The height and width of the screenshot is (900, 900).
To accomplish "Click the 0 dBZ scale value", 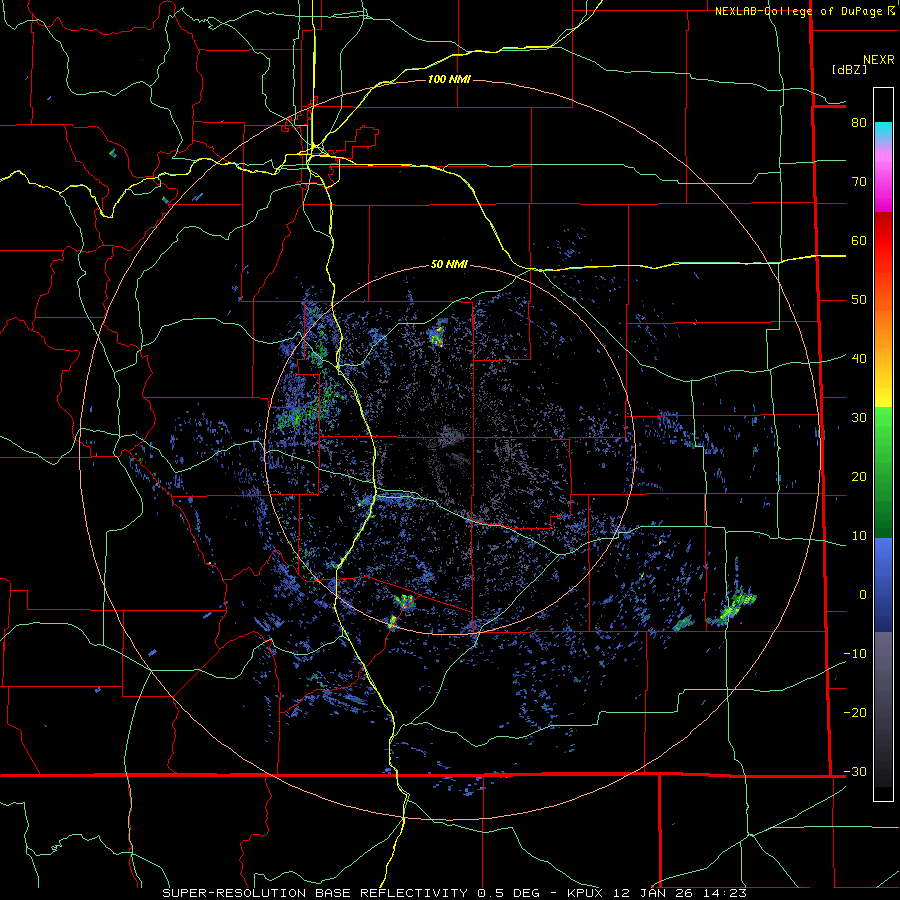I will (x=863, y=595).
